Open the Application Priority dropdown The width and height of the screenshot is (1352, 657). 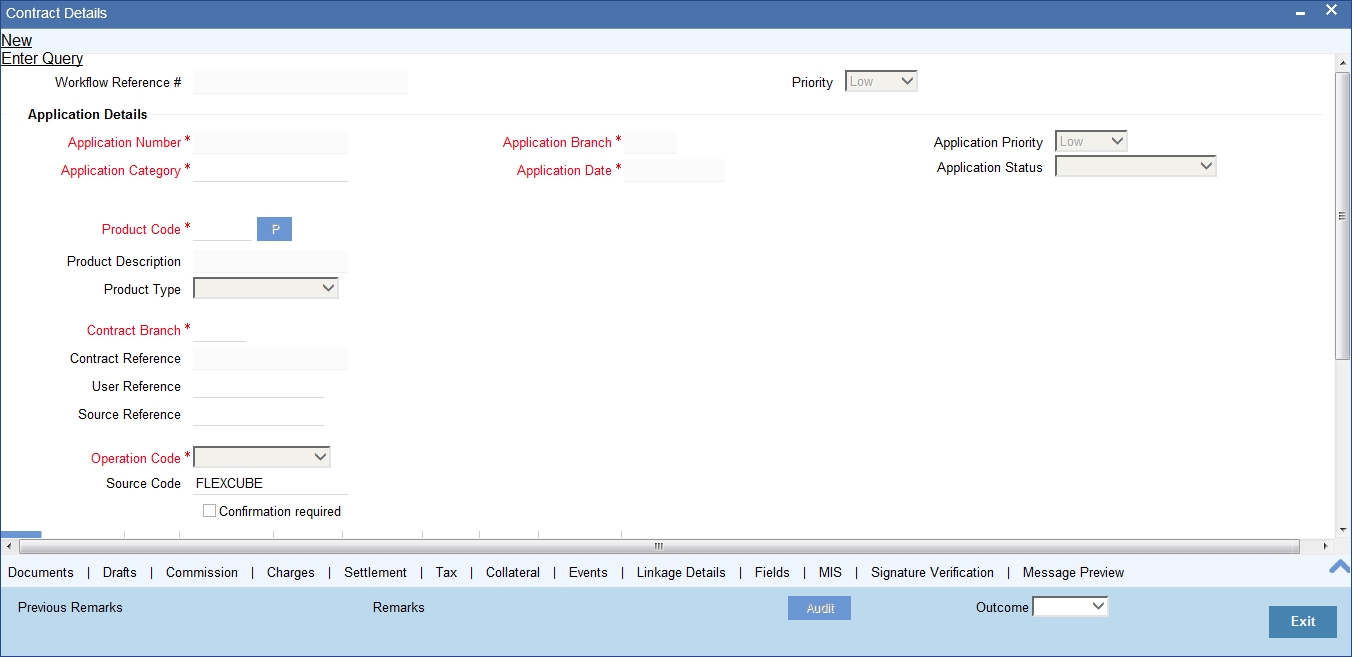click(x=1091, y=142)
